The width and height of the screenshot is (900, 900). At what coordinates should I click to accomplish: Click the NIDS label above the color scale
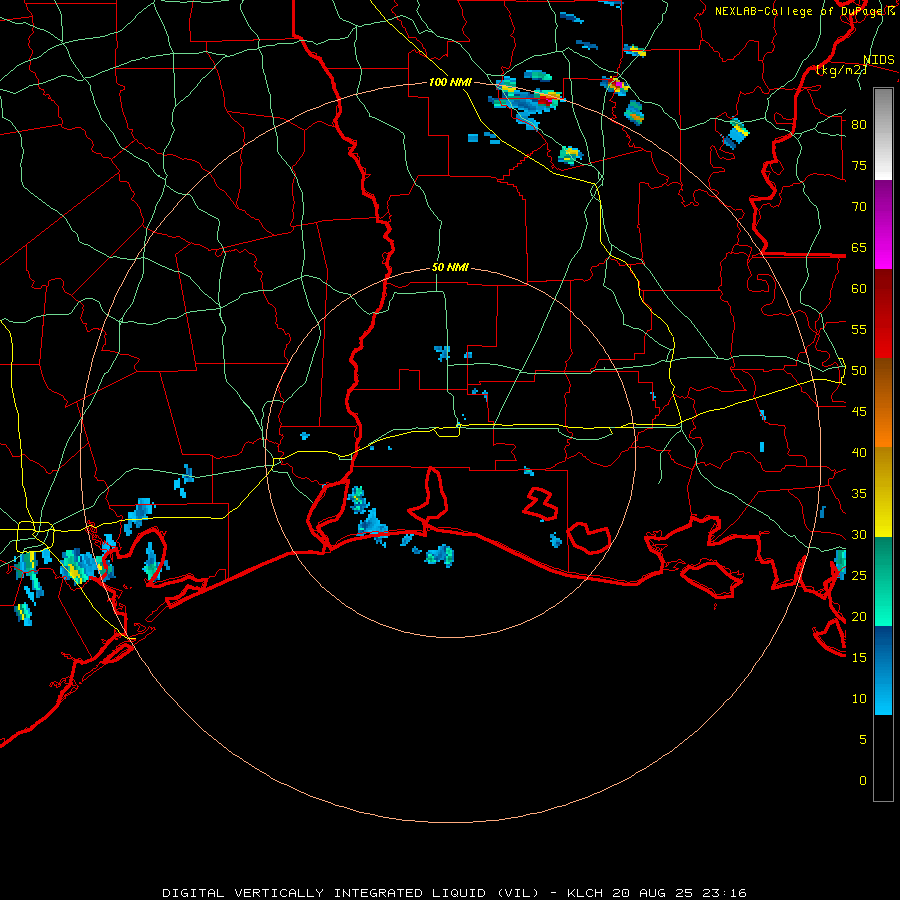[x=879, y=60]
